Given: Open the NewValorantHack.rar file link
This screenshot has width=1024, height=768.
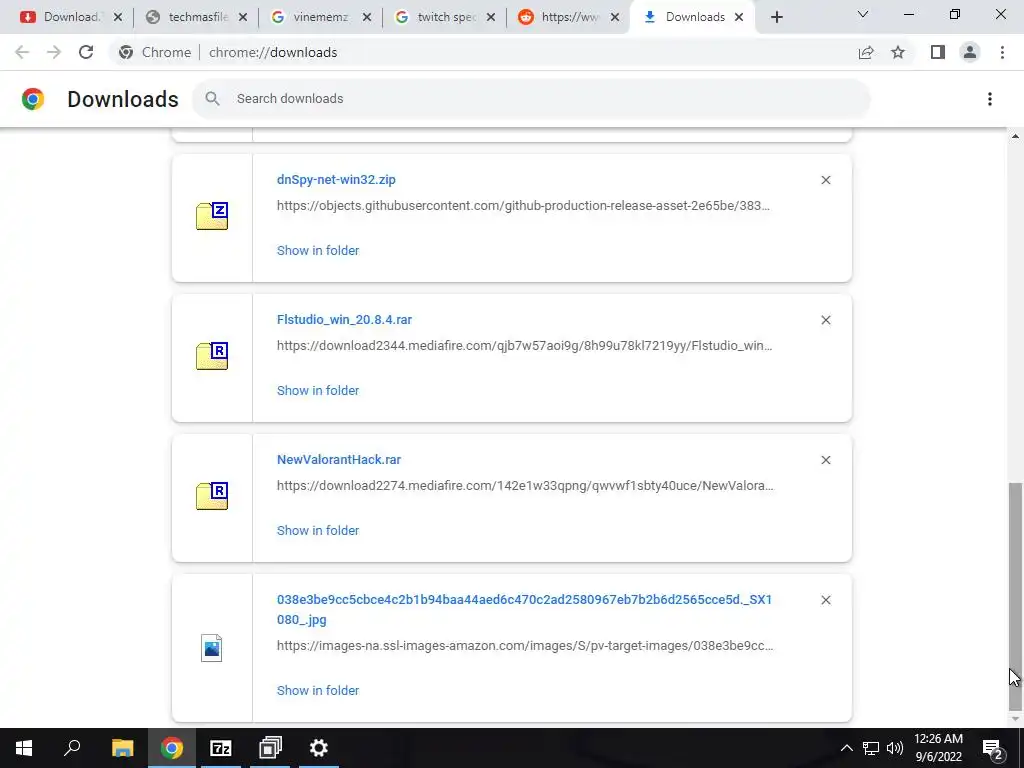Looking at the screenshot, I should (x=339, y=459).
